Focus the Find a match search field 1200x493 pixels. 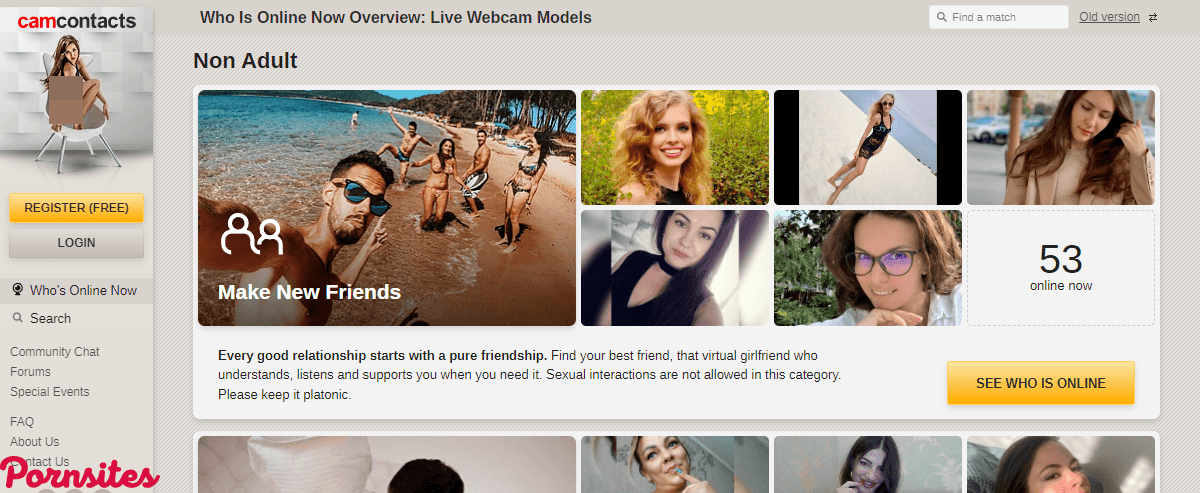[x=999, y=17]
